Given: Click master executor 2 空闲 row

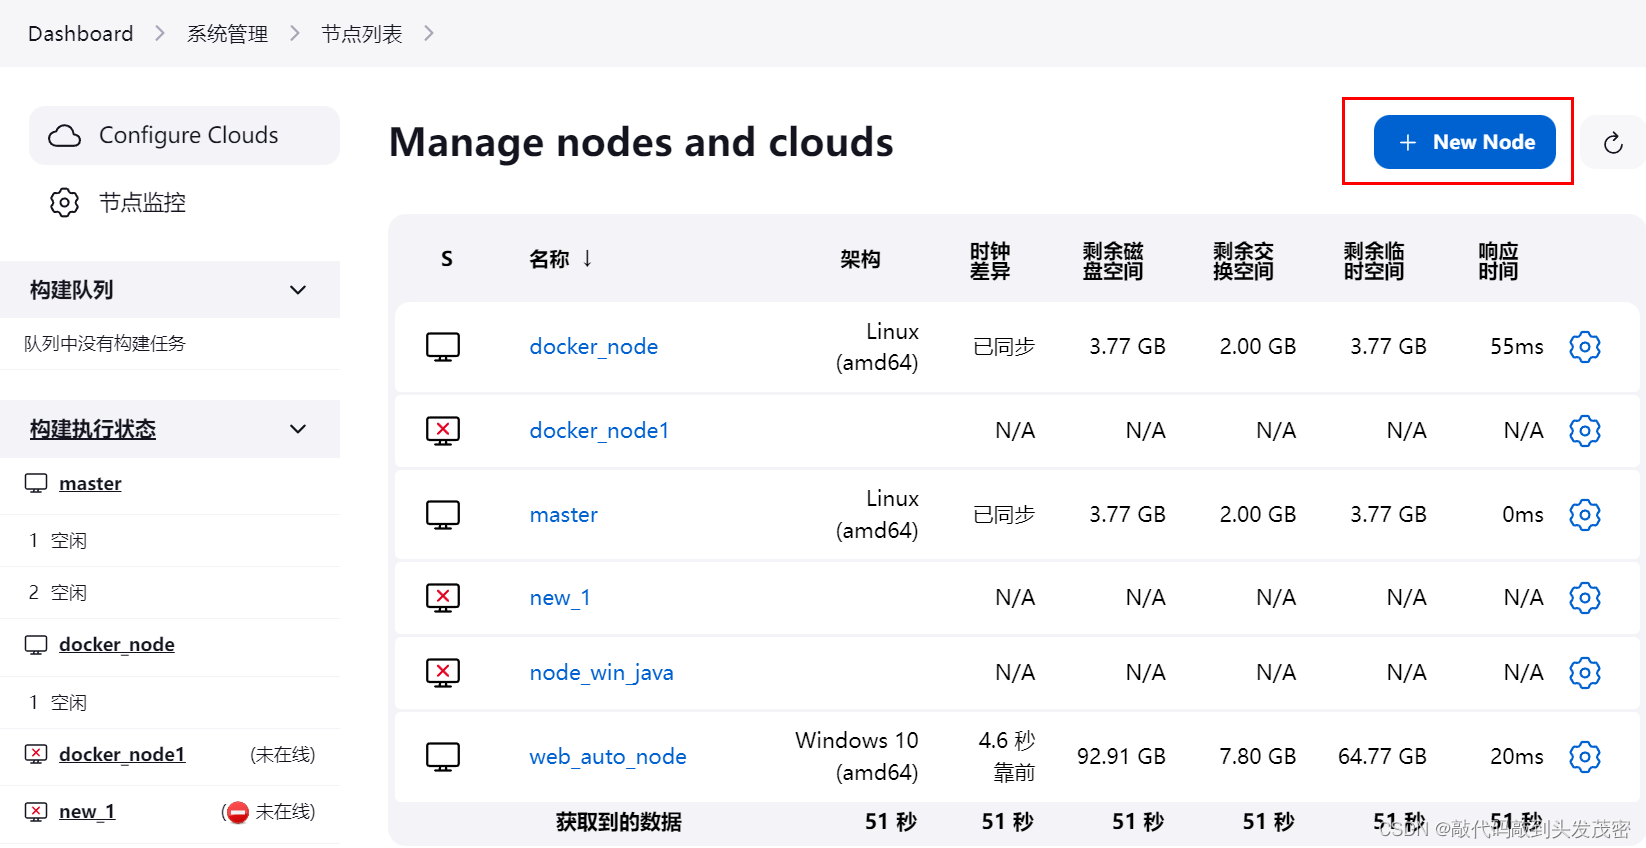Looking at the screenshot, I should click(170, 593).
